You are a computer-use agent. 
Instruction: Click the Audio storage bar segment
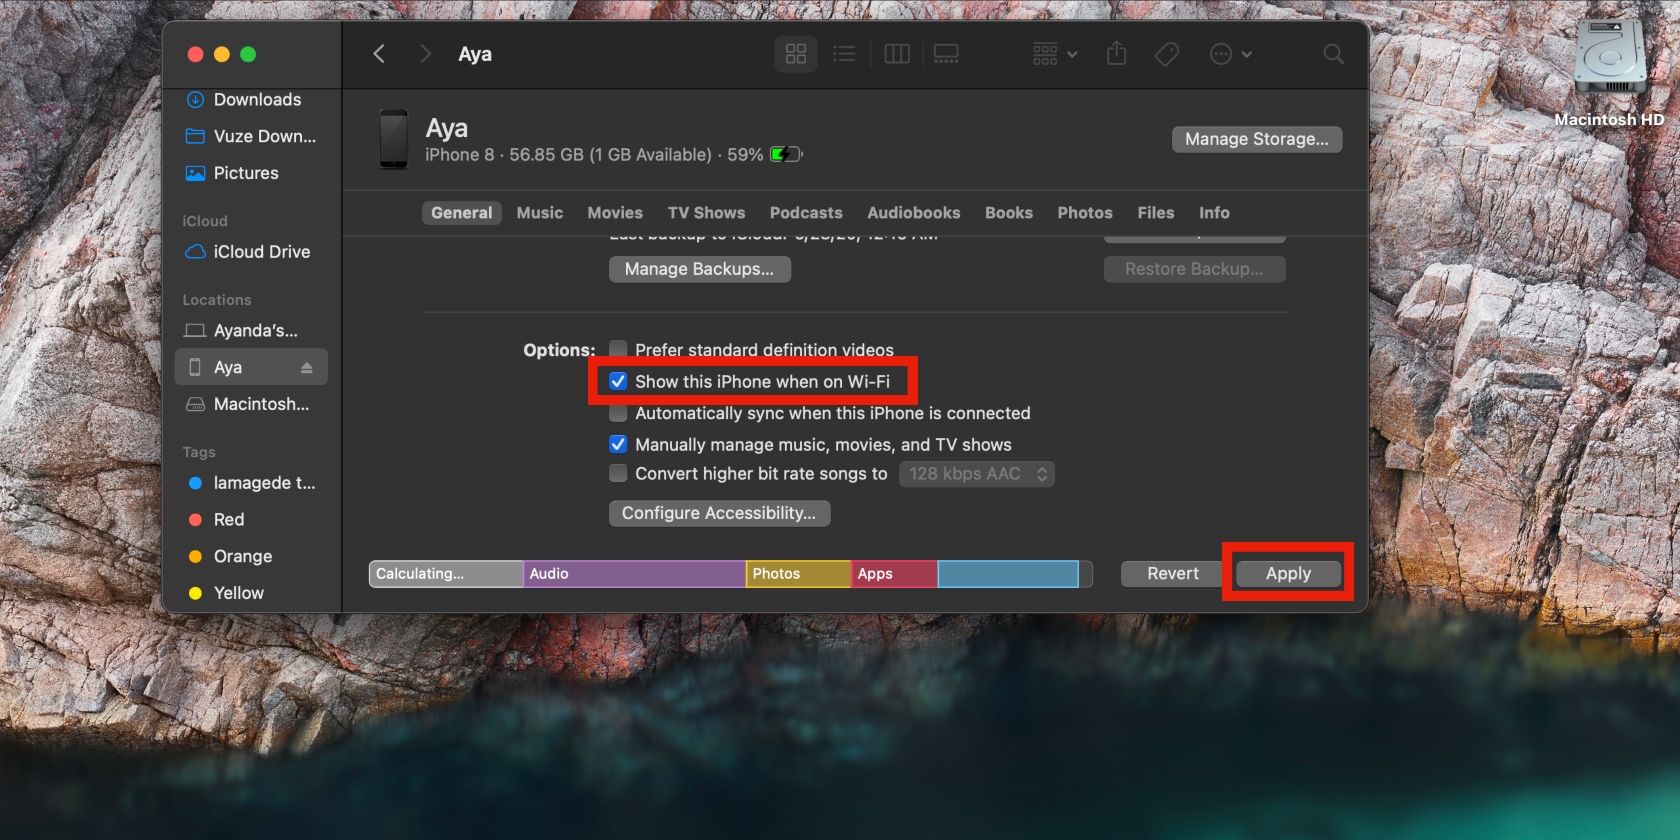(634, 574)
